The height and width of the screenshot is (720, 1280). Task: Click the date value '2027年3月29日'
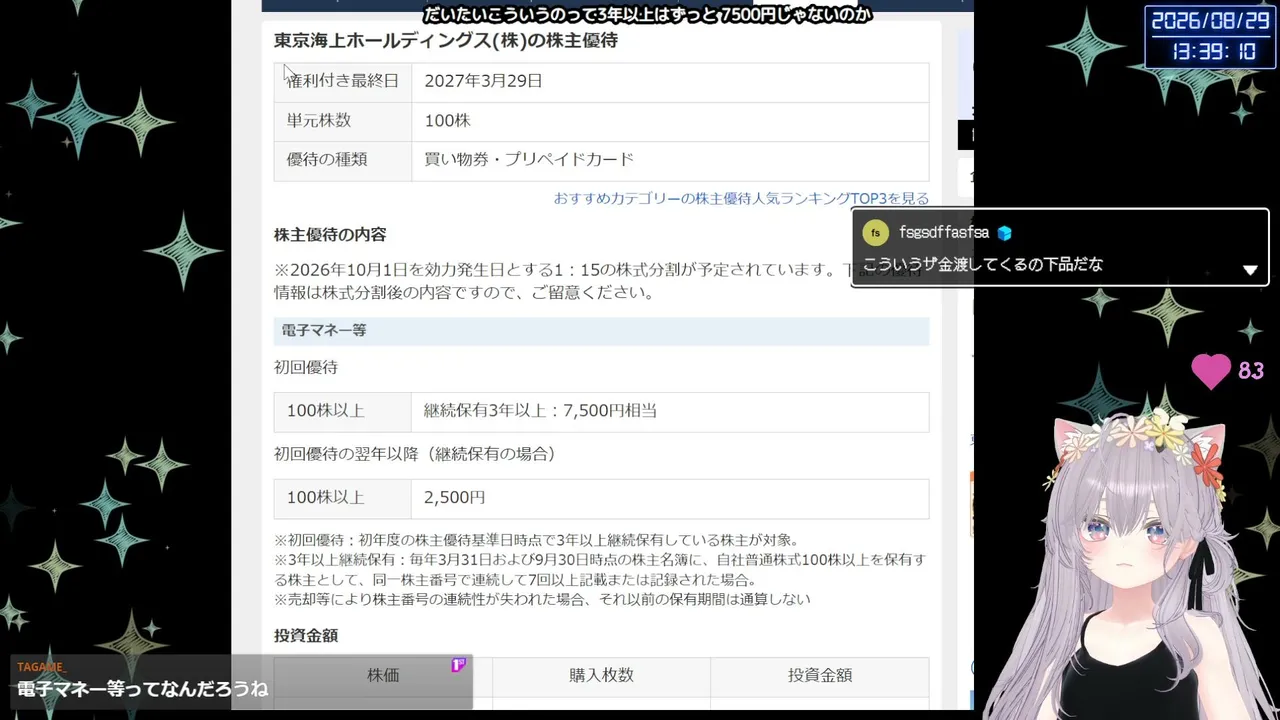click(483, 81)
